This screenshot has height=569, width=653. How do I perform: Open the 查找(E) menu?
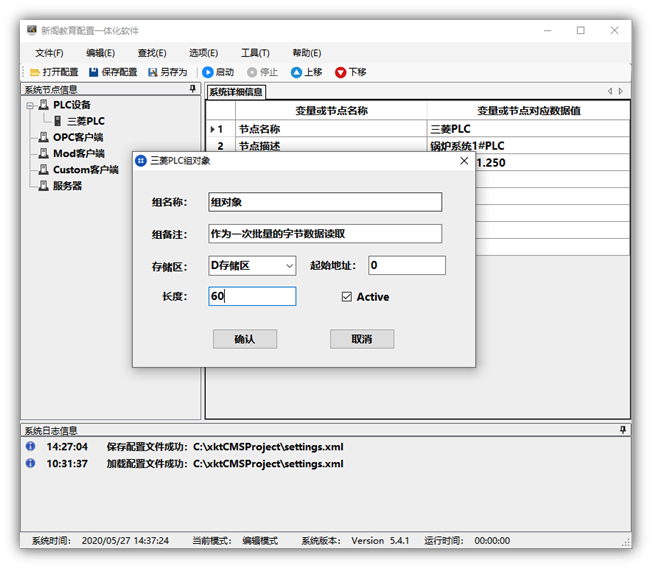(x=152, y=53)
